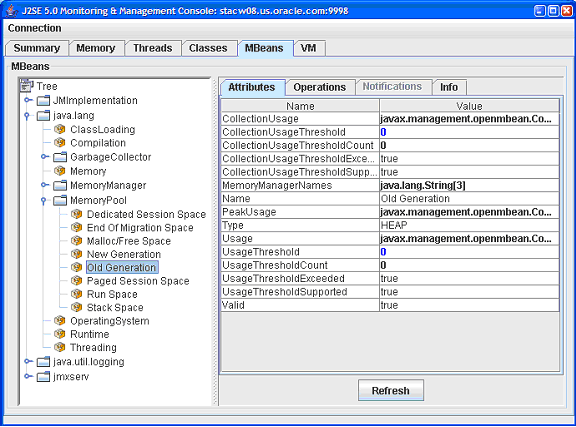
Task: Click the Old Generation bean icon
Action: tap(76, 267)
